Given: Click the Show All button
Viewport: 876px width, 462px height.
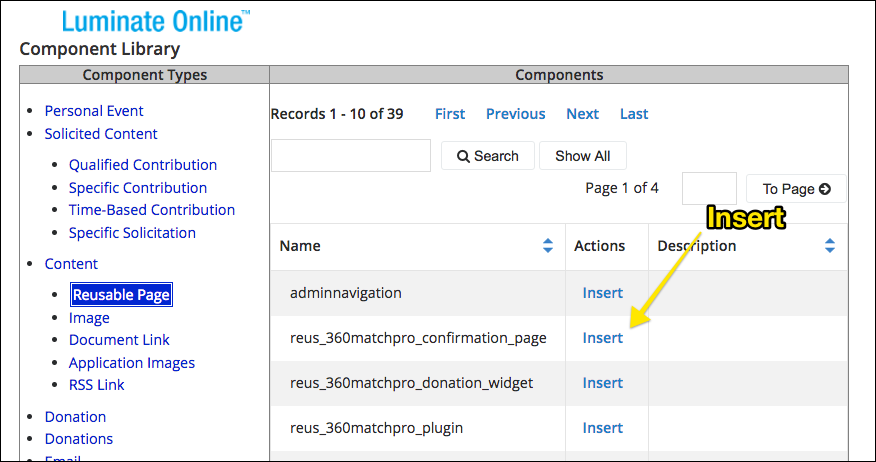Looking at the screenshot, I should point(582,156).
